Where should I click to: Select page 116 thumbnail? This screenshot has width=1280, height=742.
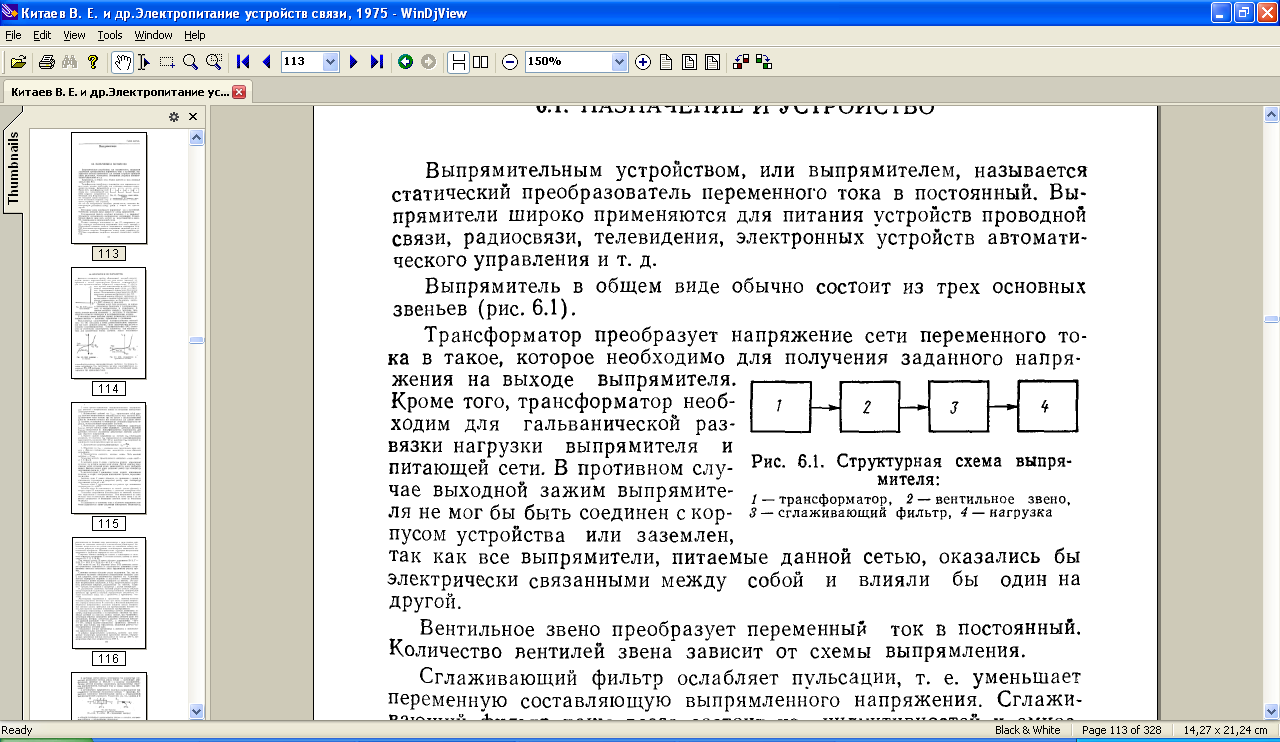(109, 593)
